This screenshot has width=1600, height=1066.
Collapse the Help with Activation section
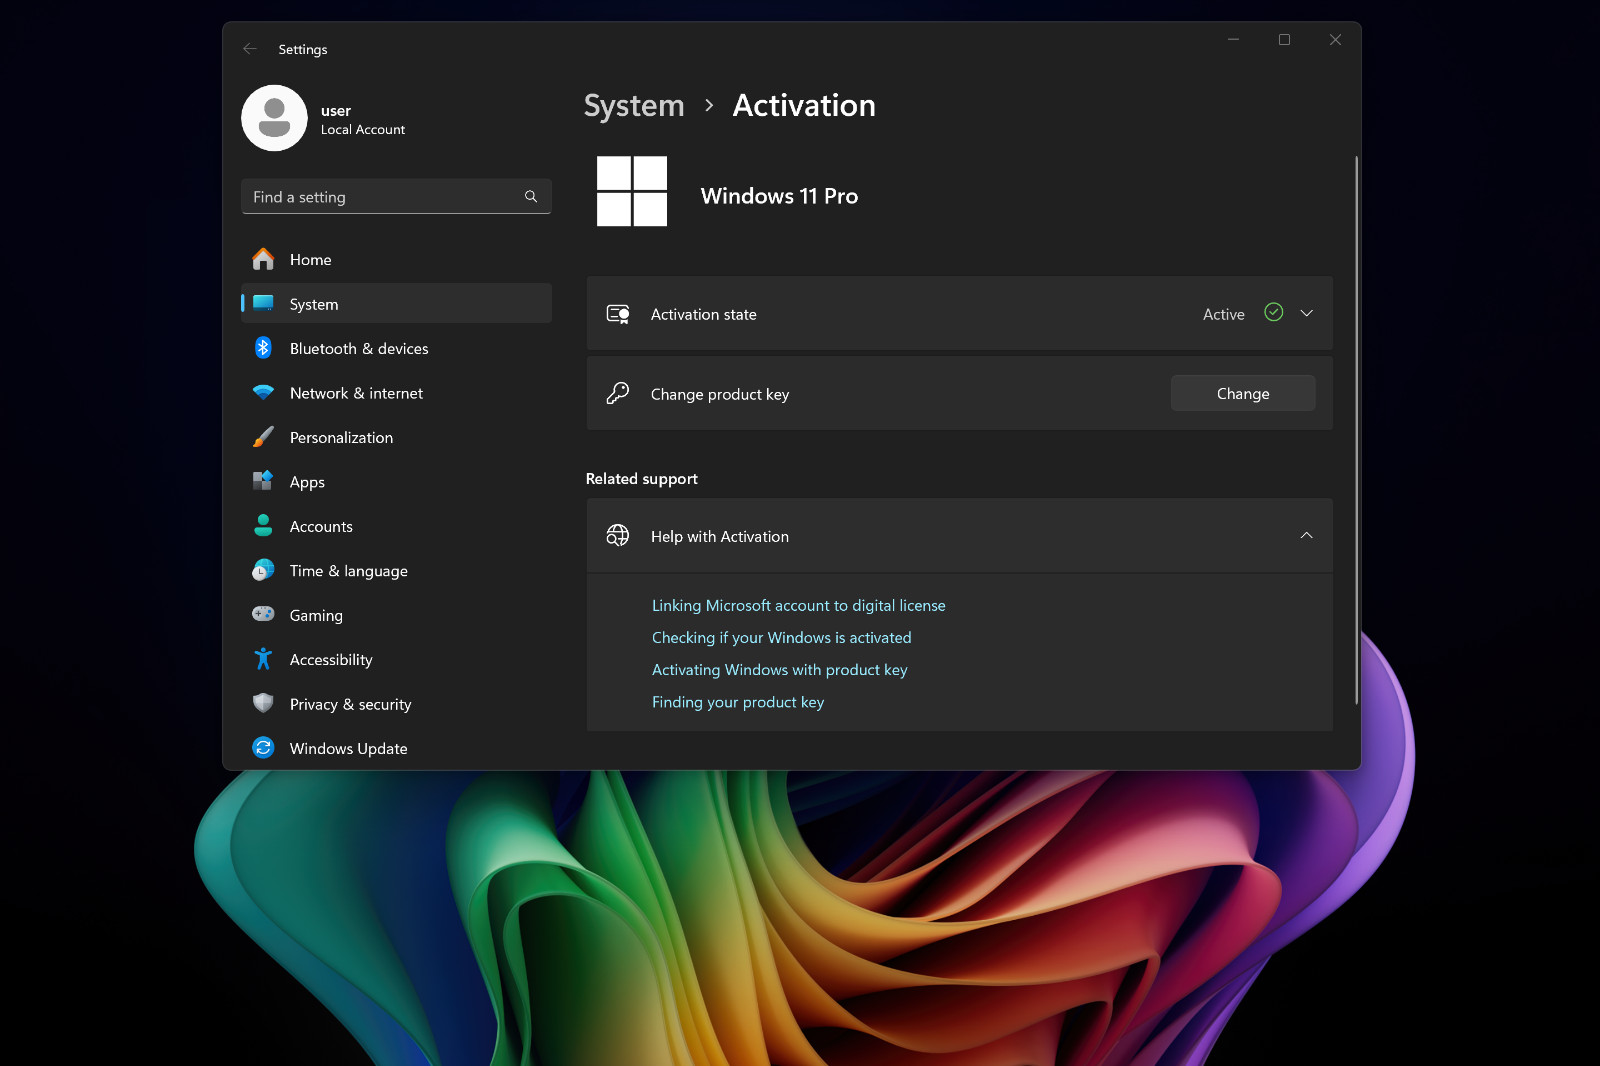[1306, 536]
